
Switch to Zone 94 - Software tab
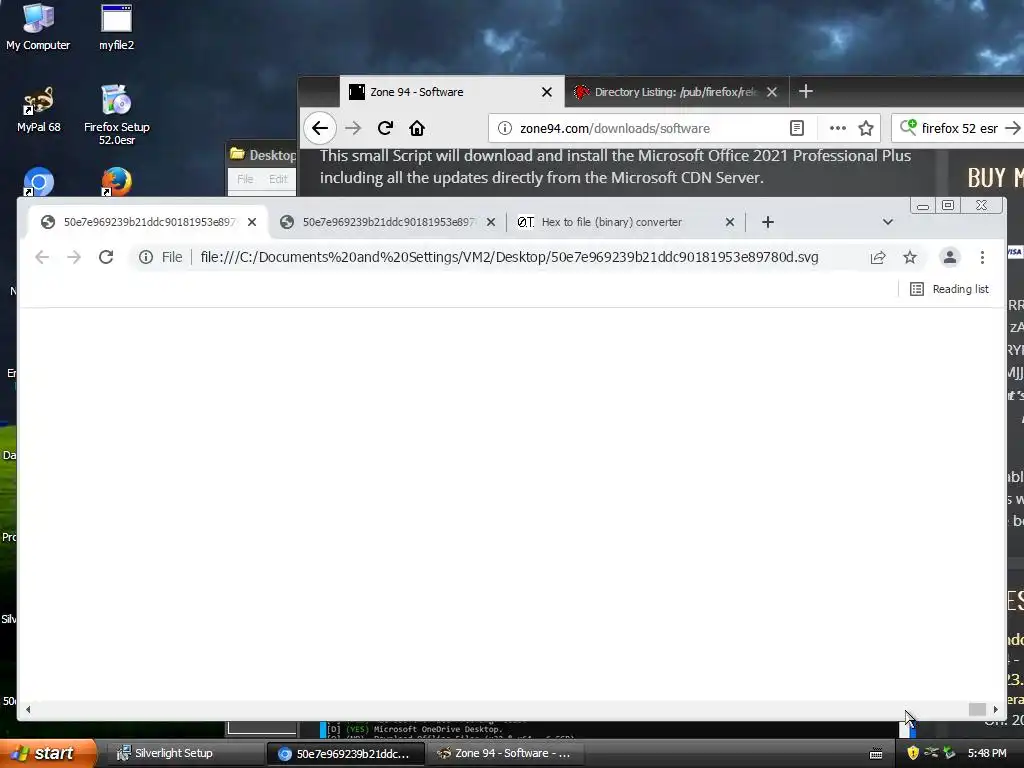click(x=451, y=92)
